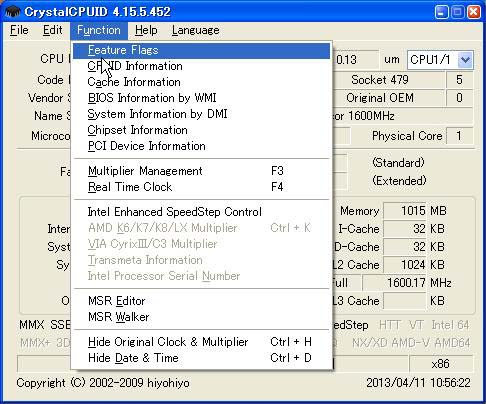Click the (Extended) label
Screen dimensions: 486x404
click(x=399, y=181)
